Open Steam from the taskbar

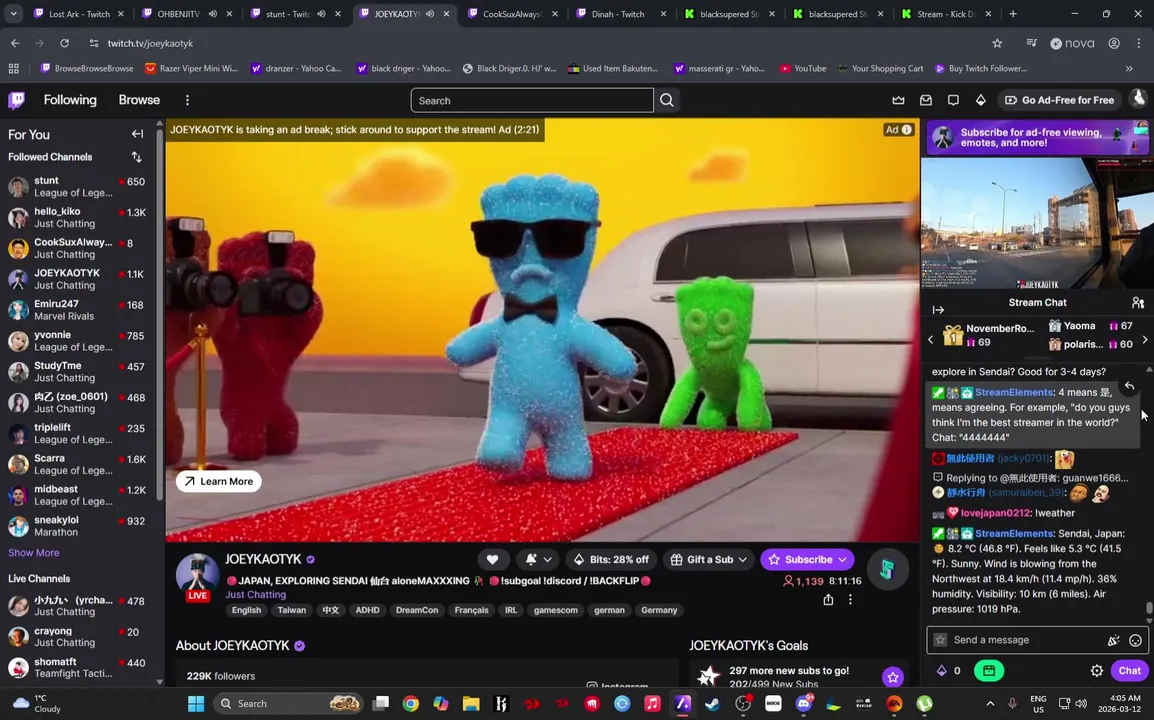(x=712, y=704)
